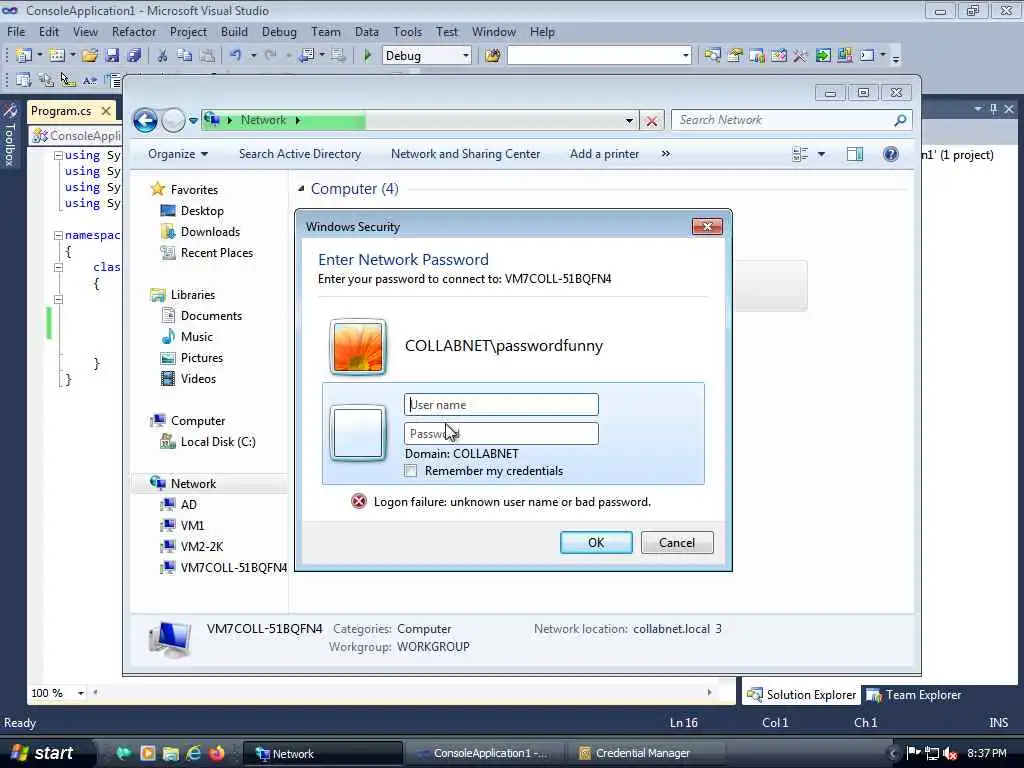Open the Refactor menu

134,31
